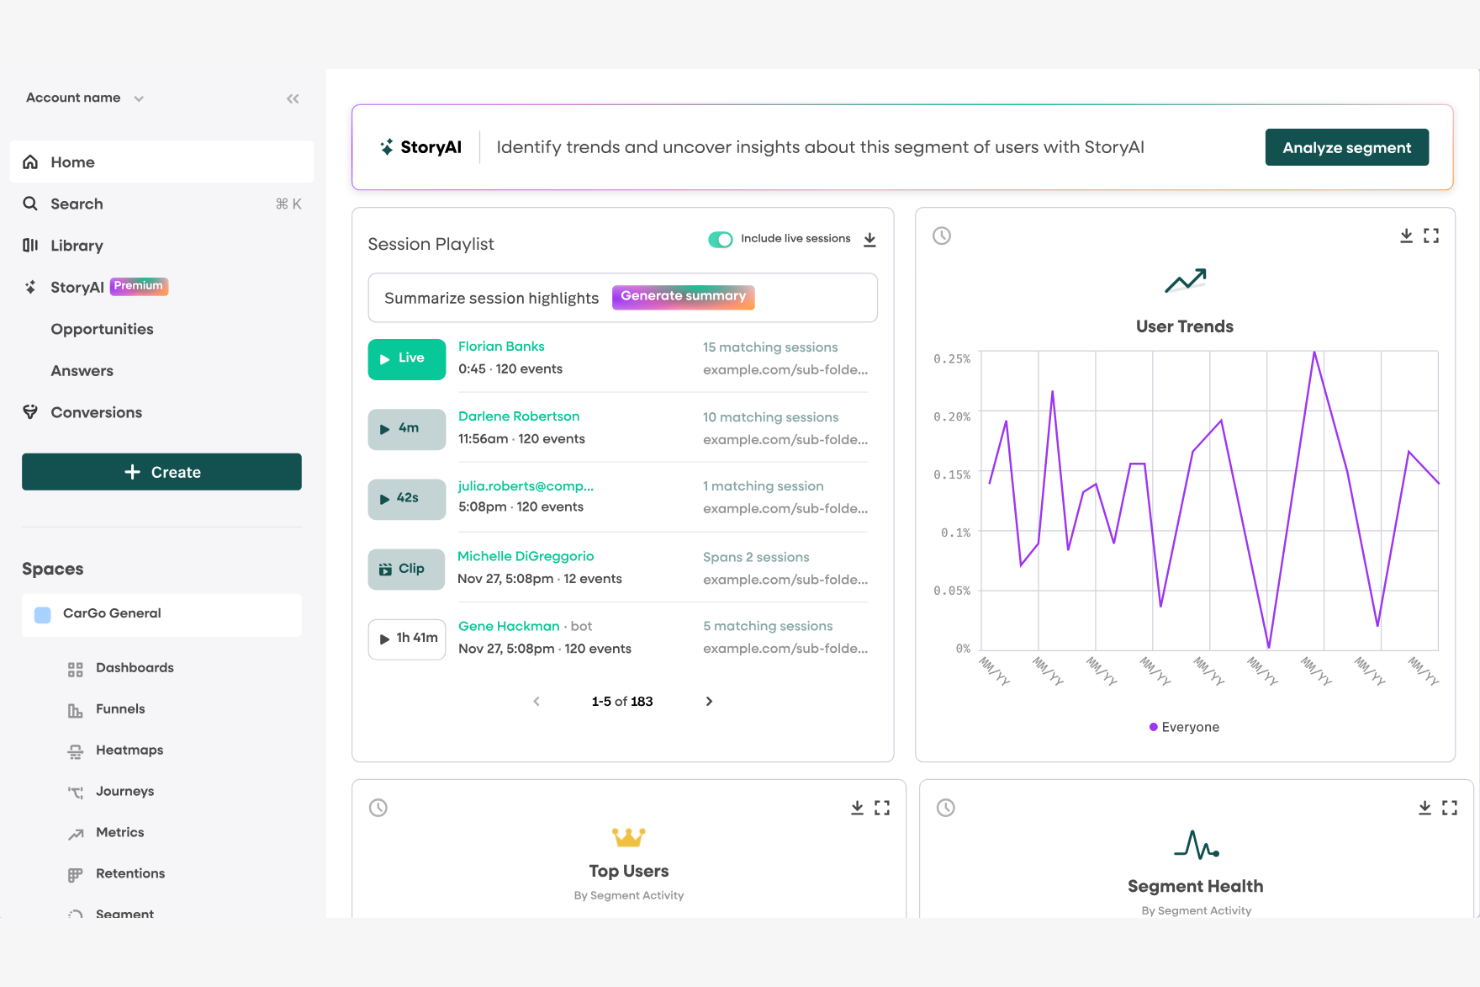Image resolution: width=1480 pixels, height=987 pixels.
Task: Download the Session Playlist data
Action: pyautogui.click(x=870, y=239)
